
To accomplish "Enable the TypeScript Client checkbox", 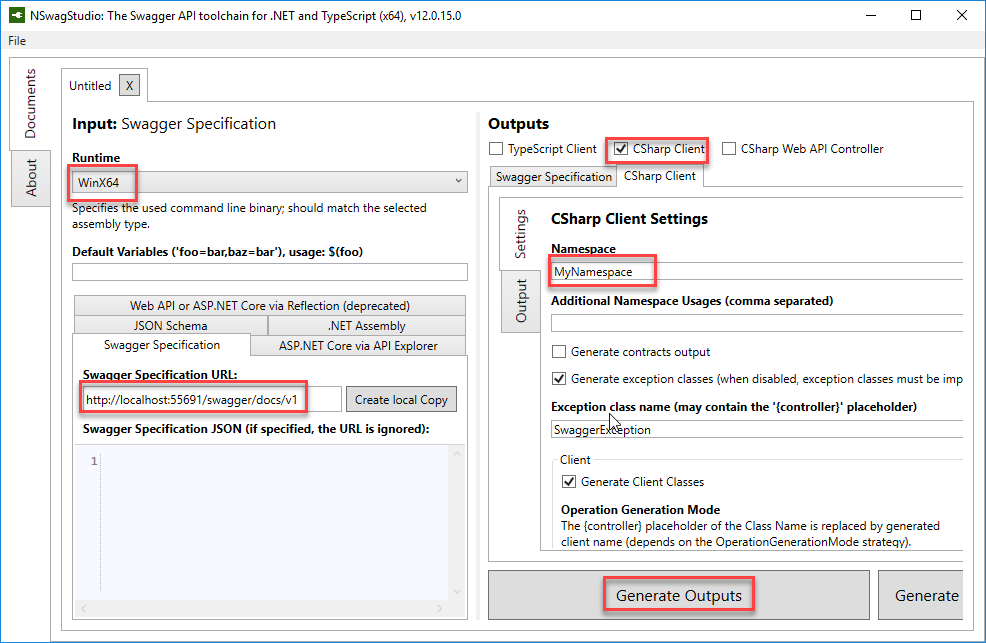I will 496,149.
